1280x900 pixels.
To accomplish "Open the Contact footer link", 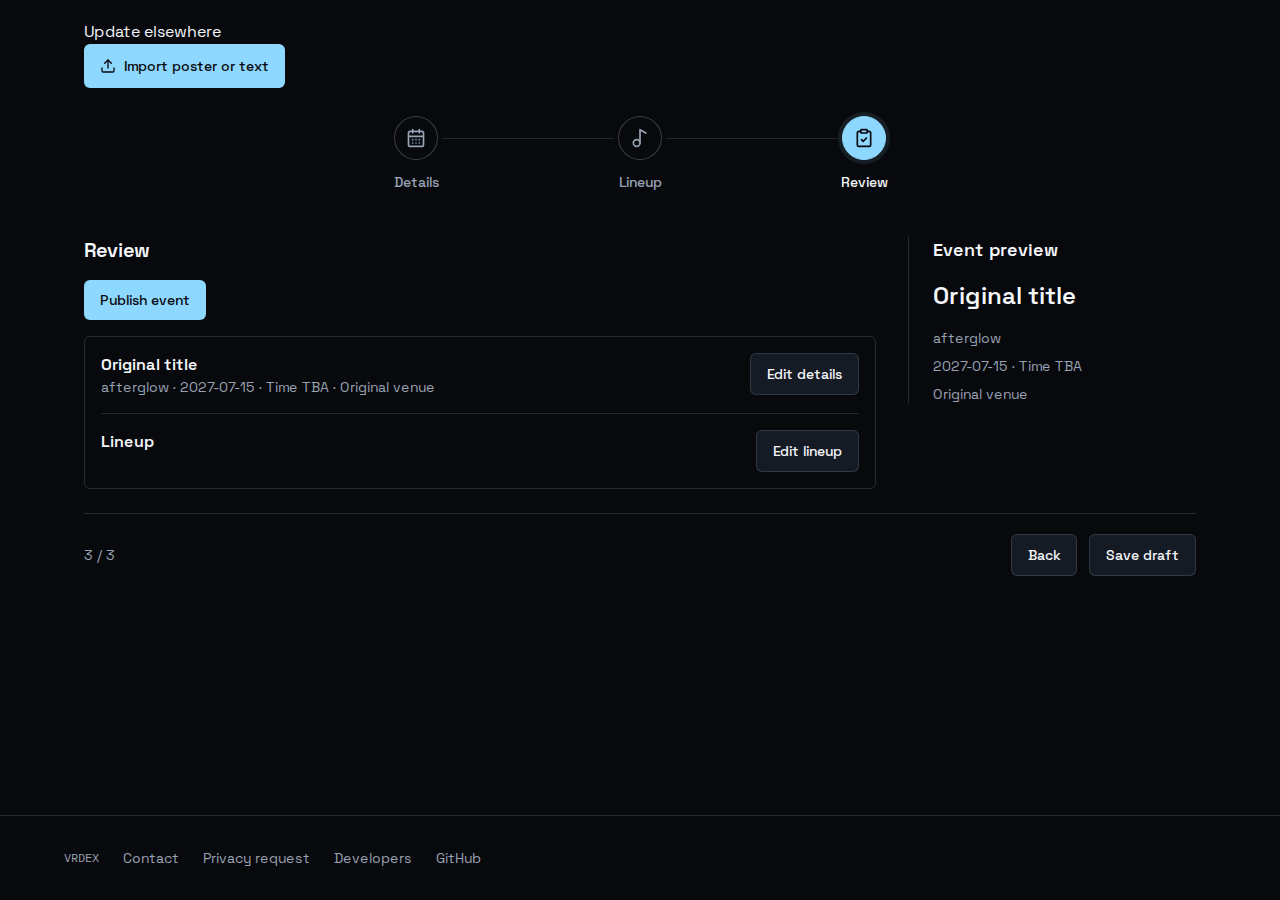I will point(151,858).
